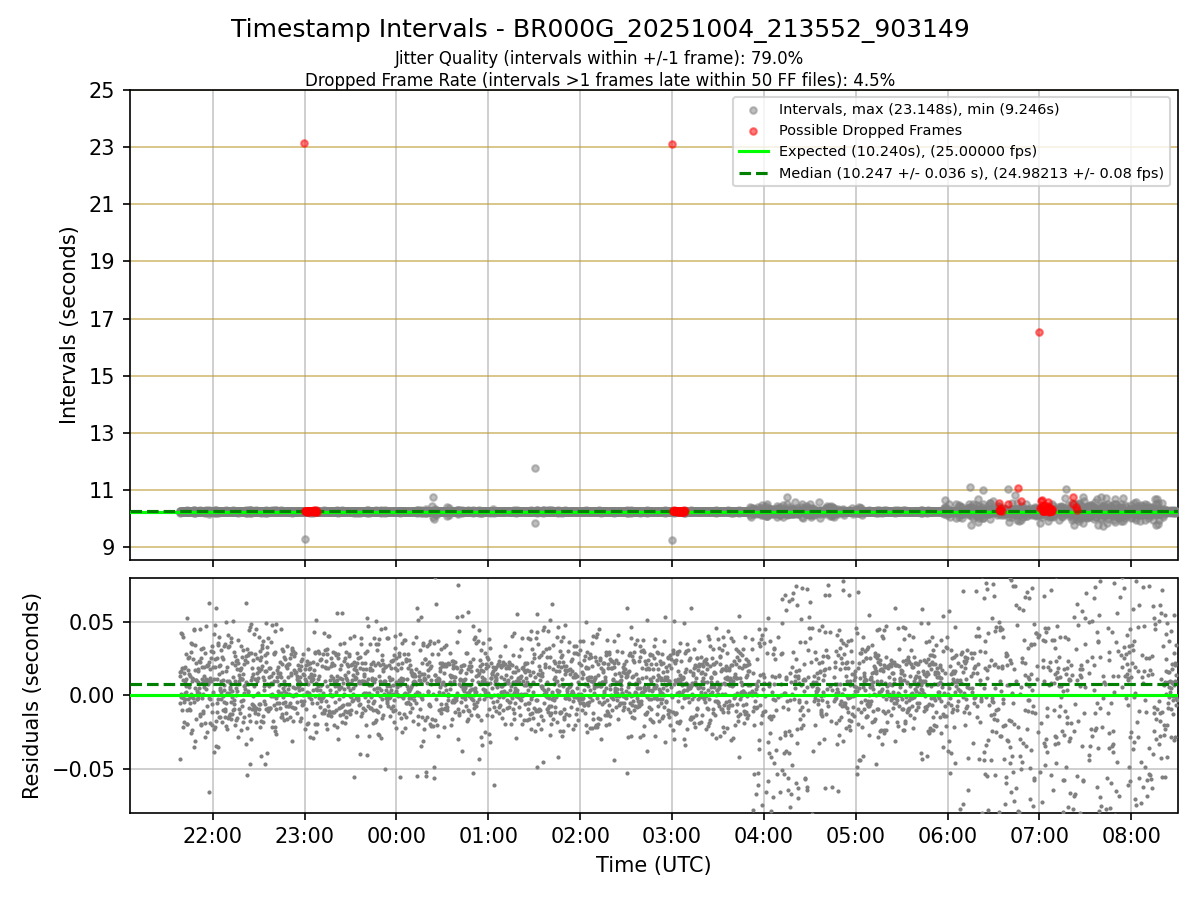This screenshot has width=1200, height=900.
Task: Click the '02:00' x-axis tick label
Action: pos(580,834)
